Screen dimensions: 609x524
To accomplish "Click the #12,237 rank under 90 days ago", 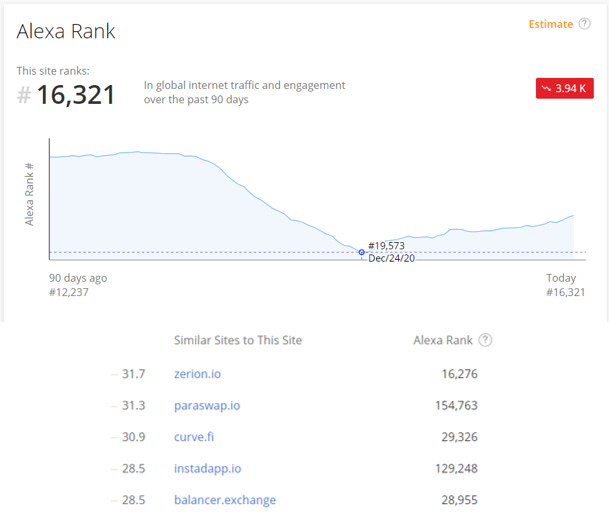I will click(x=69, y=292).
